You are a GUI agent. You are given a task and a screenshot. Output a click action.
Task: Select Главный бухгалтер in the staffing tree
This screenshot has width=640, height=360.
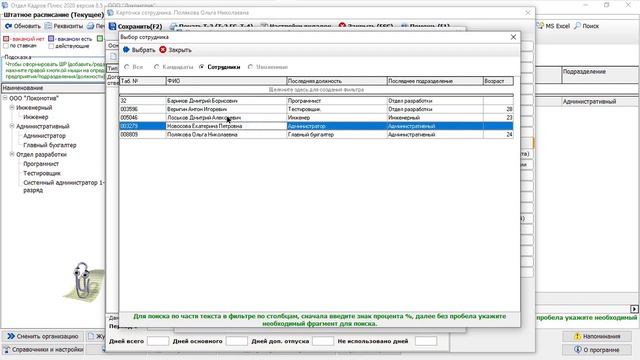50,145
